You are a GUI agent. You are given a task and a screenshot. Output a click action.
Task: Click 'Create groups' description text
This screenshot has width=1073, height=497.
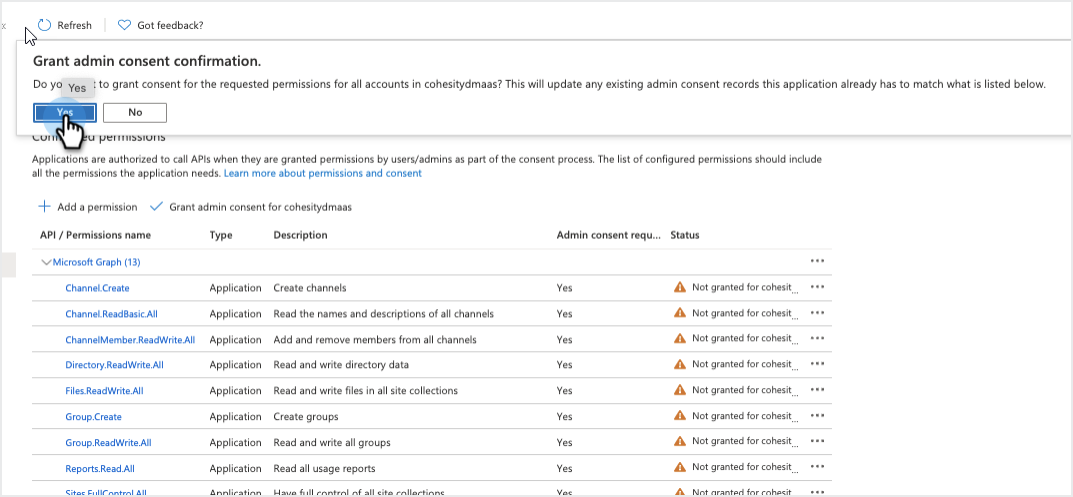coord(306,416)
